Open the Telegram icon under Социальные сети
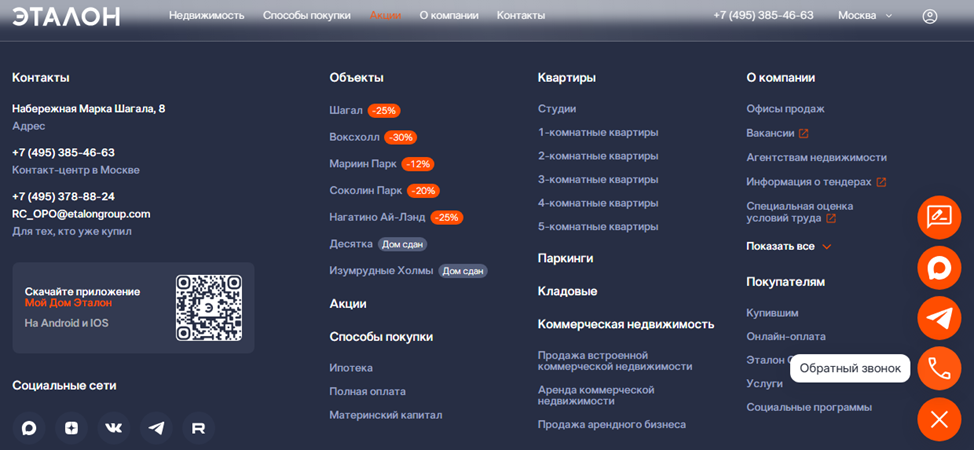Image resolution: width=974 pixels, height=450 pixels. pos(157,428)
